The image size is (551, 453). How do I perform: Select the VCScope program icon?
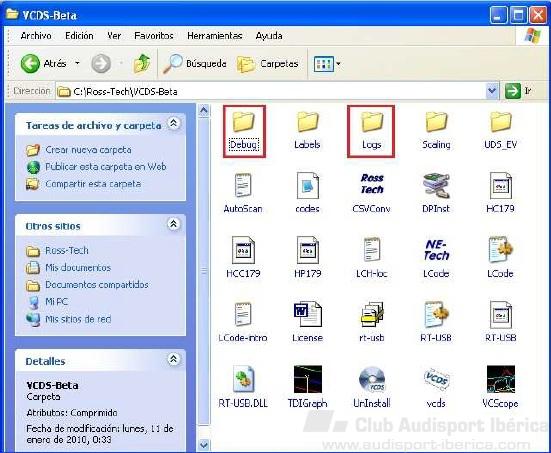[500, 380]
